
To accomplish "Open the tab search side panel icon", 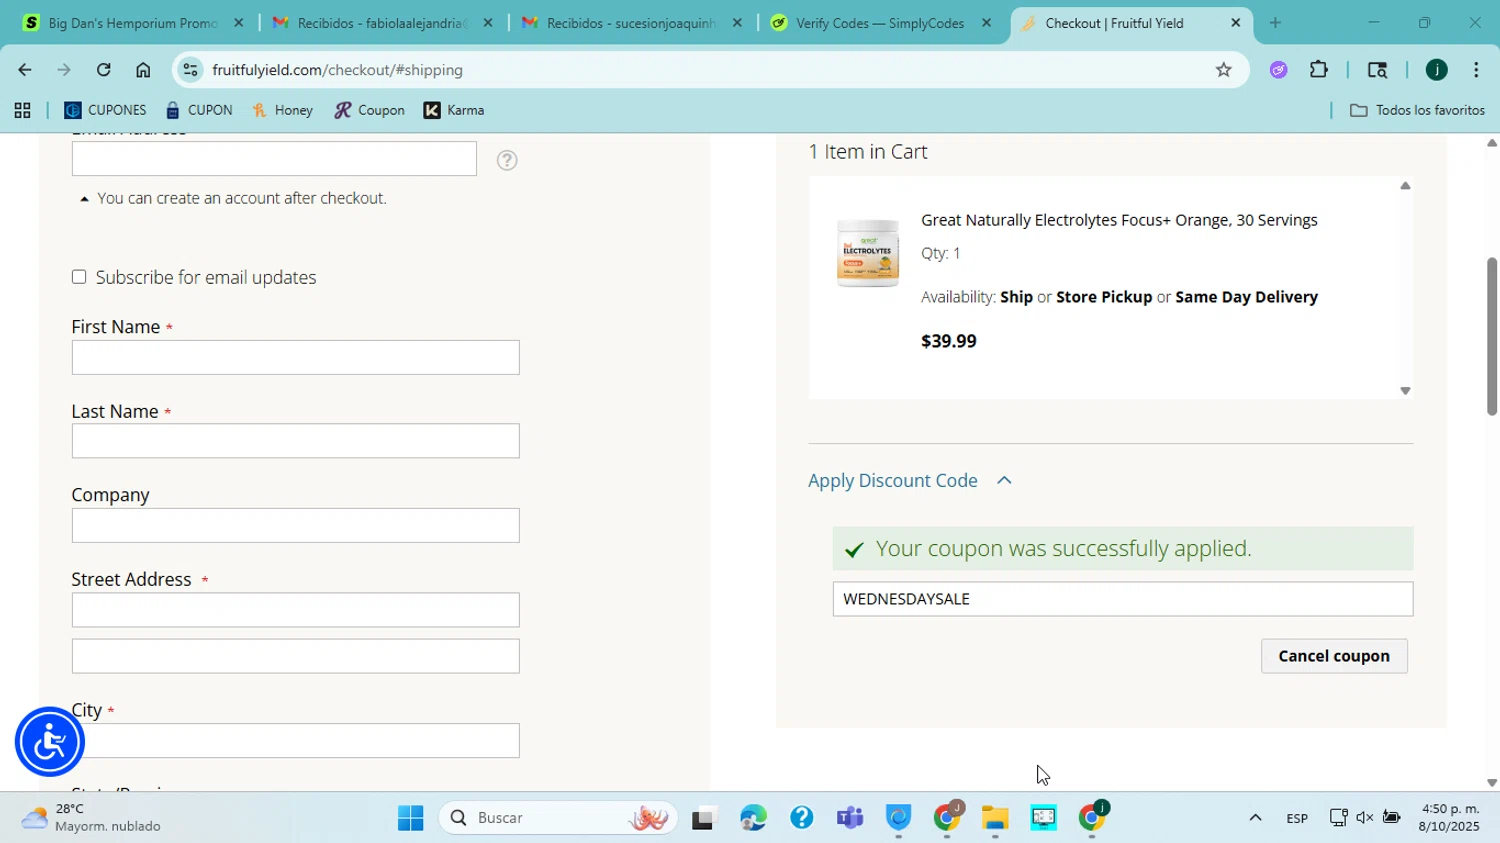I will click(x=1377, y=70).
